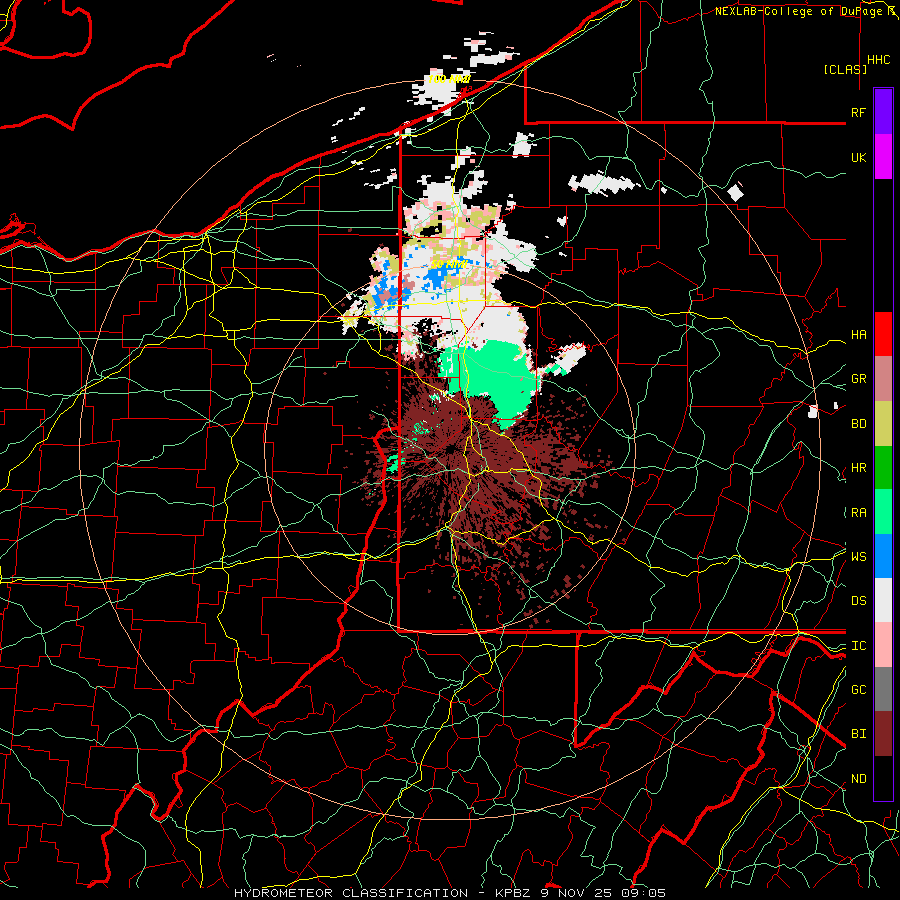The width and height of the screenshot is (900, 900).
Task: Select the gray GC legend swatch
Action: pyautogui.click(x=883, y=689)
